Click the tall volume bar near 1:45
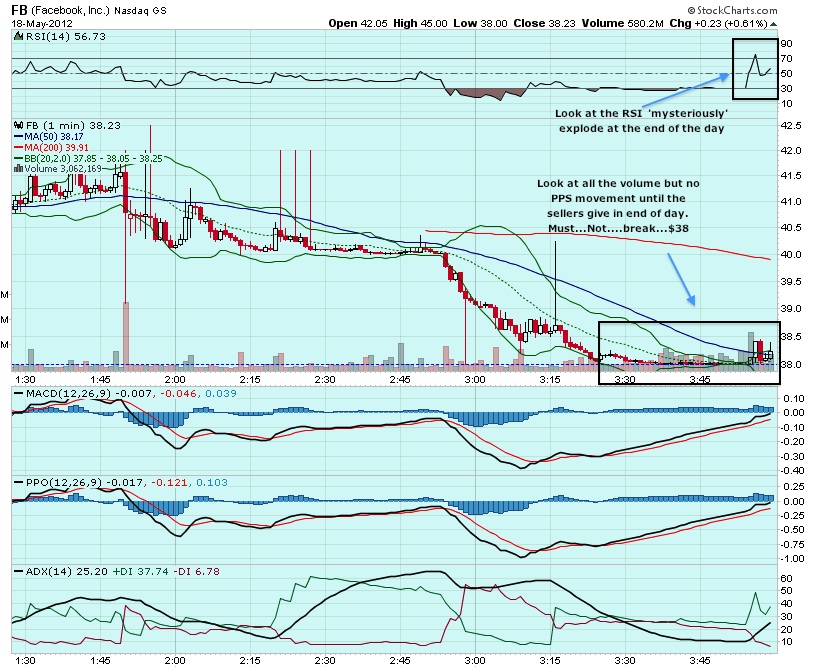Viewport: 815px width, 671px height. tap(126, 335)
